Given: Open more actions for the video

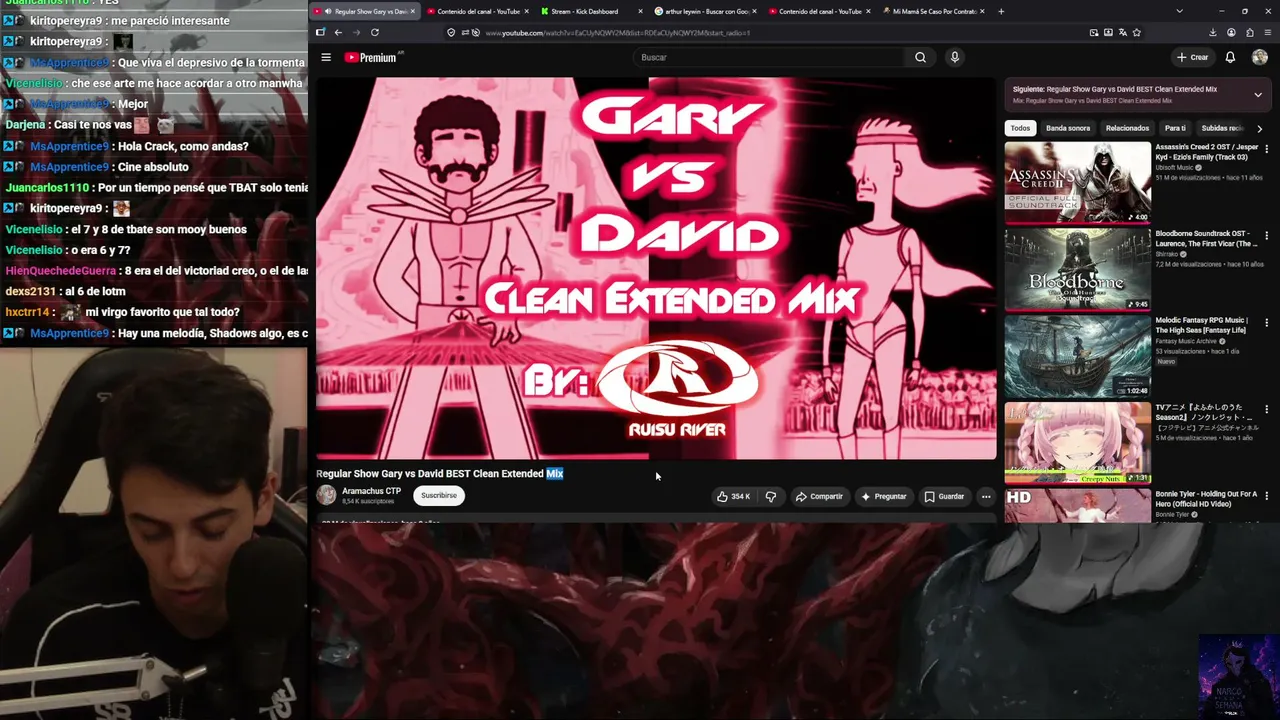Looking at the screenshot, I should (986, 496).
